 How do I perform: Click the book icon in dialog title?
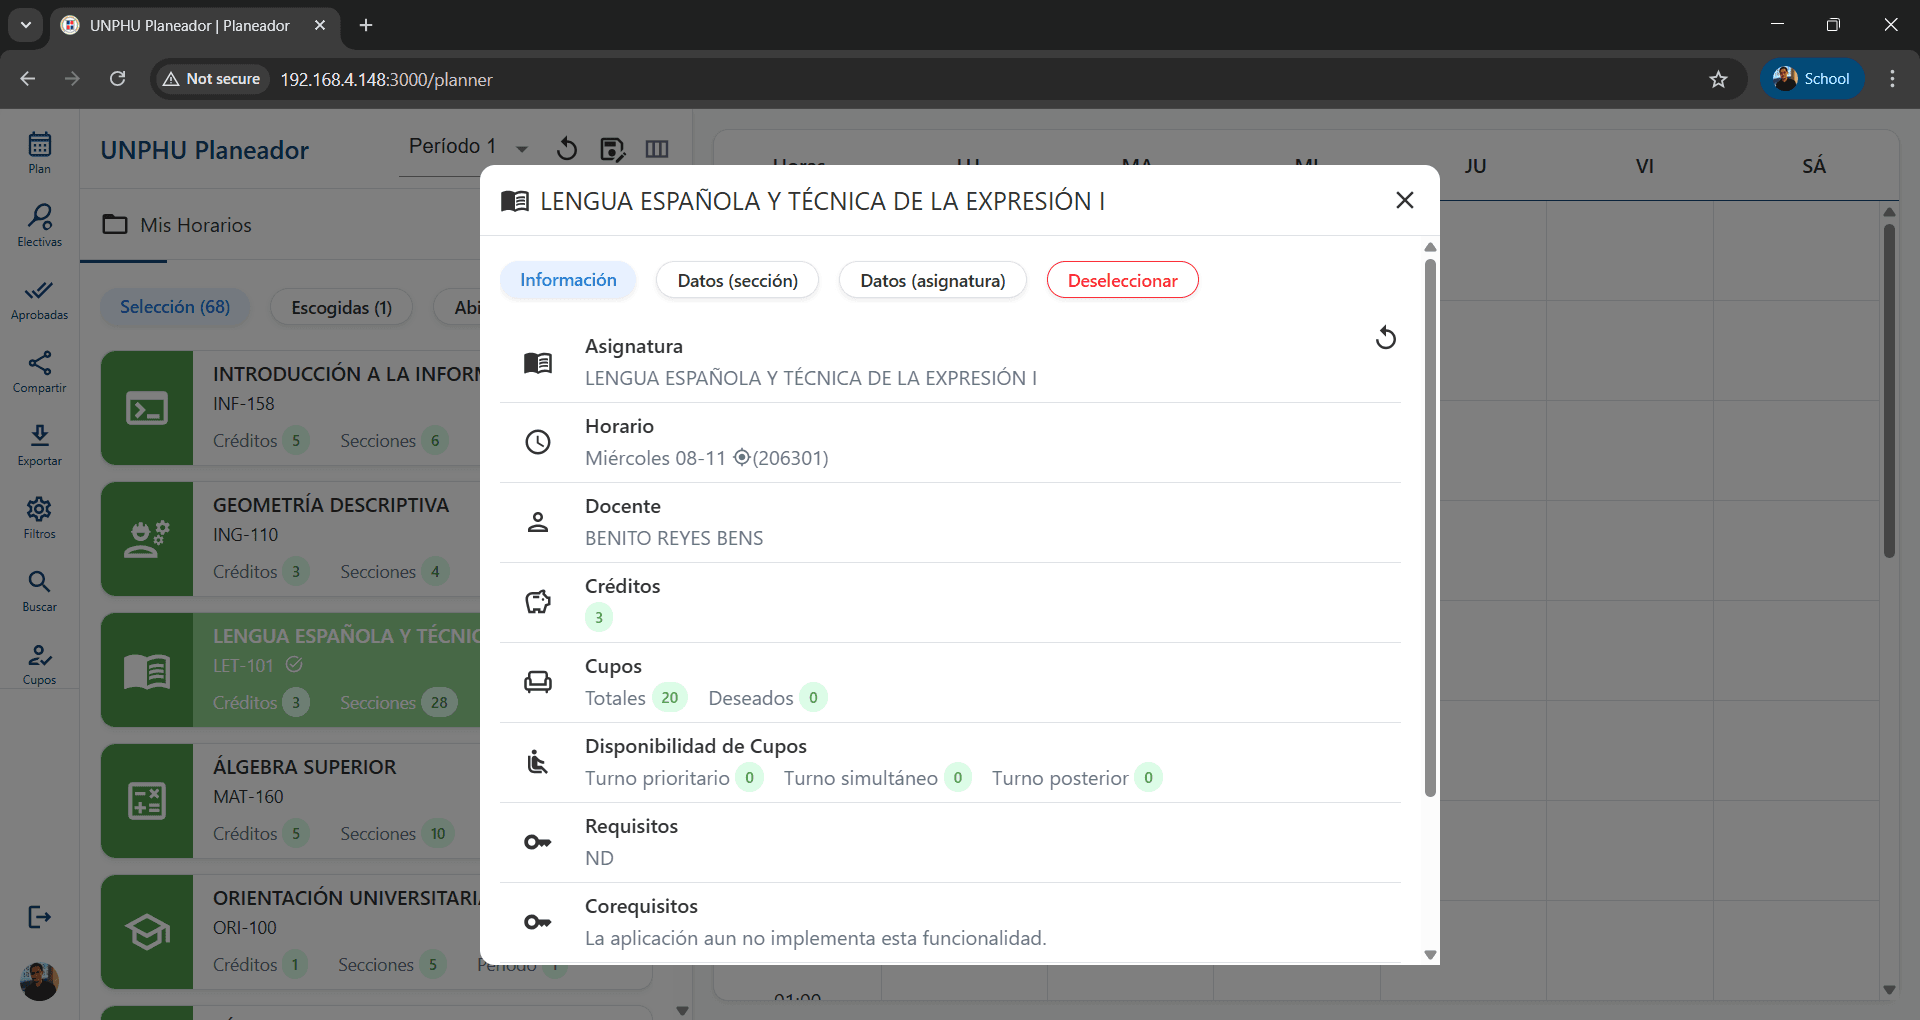tap(515, 201)
